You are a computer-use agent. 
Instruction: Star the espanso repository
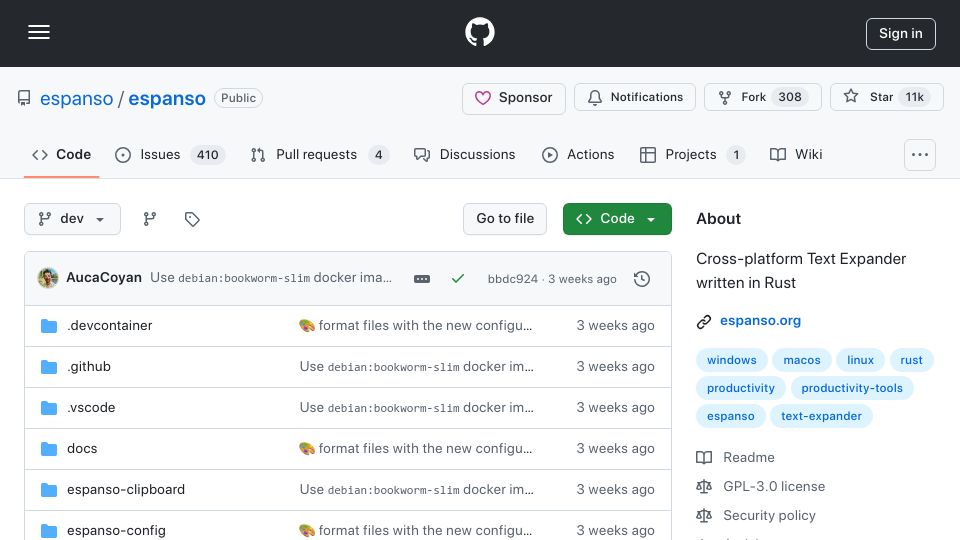point(887,97)
